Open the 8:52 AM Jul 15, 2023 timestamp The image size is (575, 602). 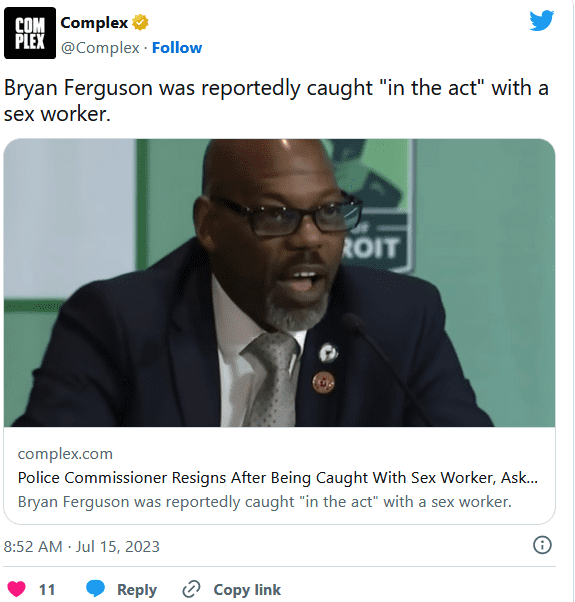[x=81, y=547]
